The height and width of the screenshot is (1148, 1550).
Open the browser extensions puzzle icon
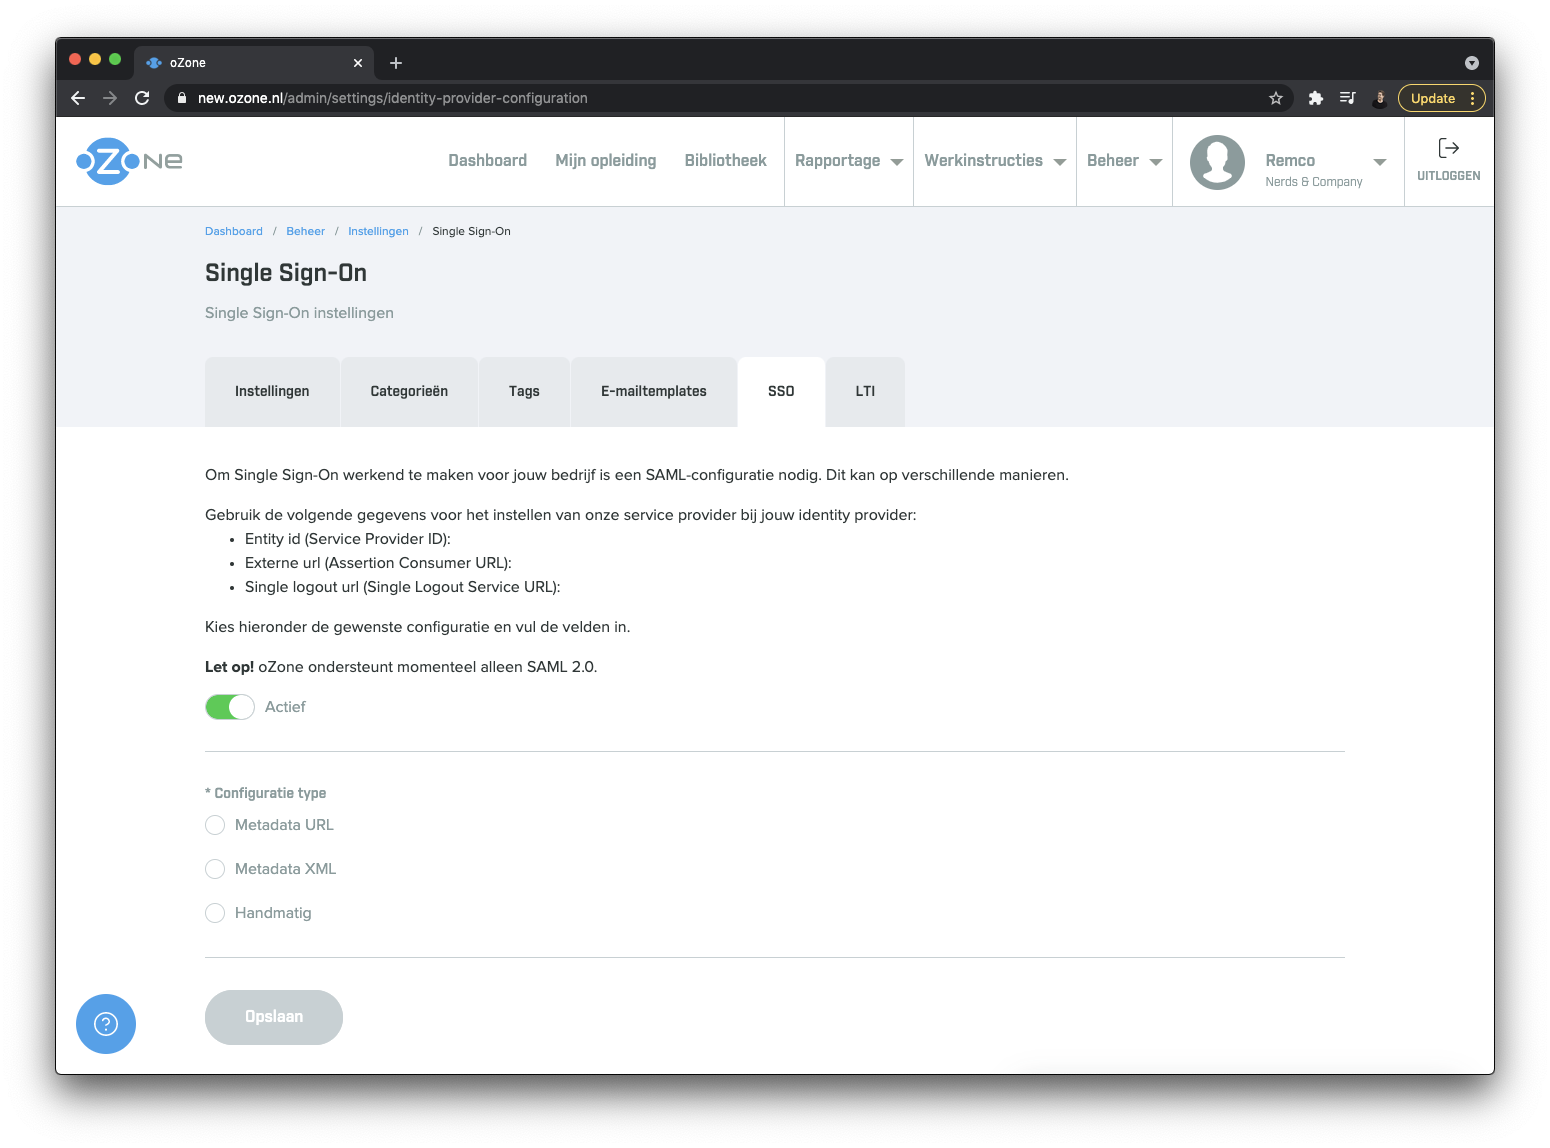1315,98
